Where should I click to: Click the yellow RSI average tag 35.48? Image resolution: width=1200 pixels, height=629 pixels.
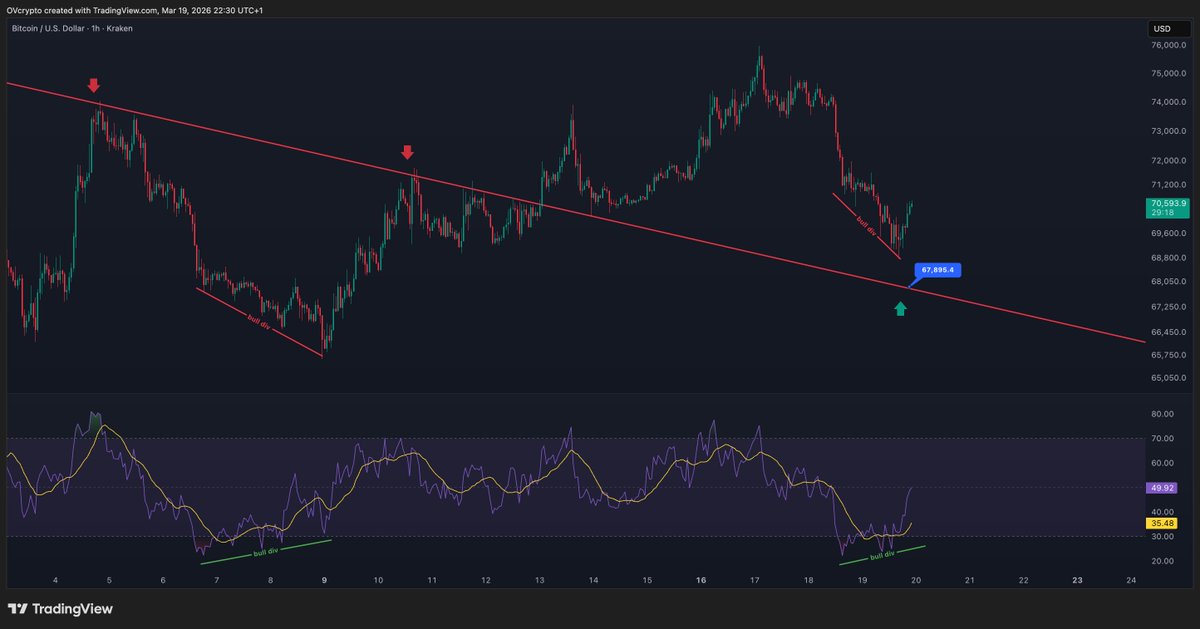coord(1164,523)
